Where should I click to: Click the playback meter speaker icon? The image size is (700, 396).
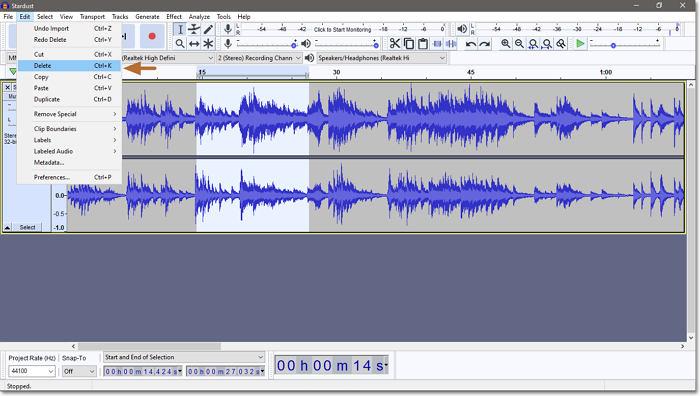[x=462, y=29]
